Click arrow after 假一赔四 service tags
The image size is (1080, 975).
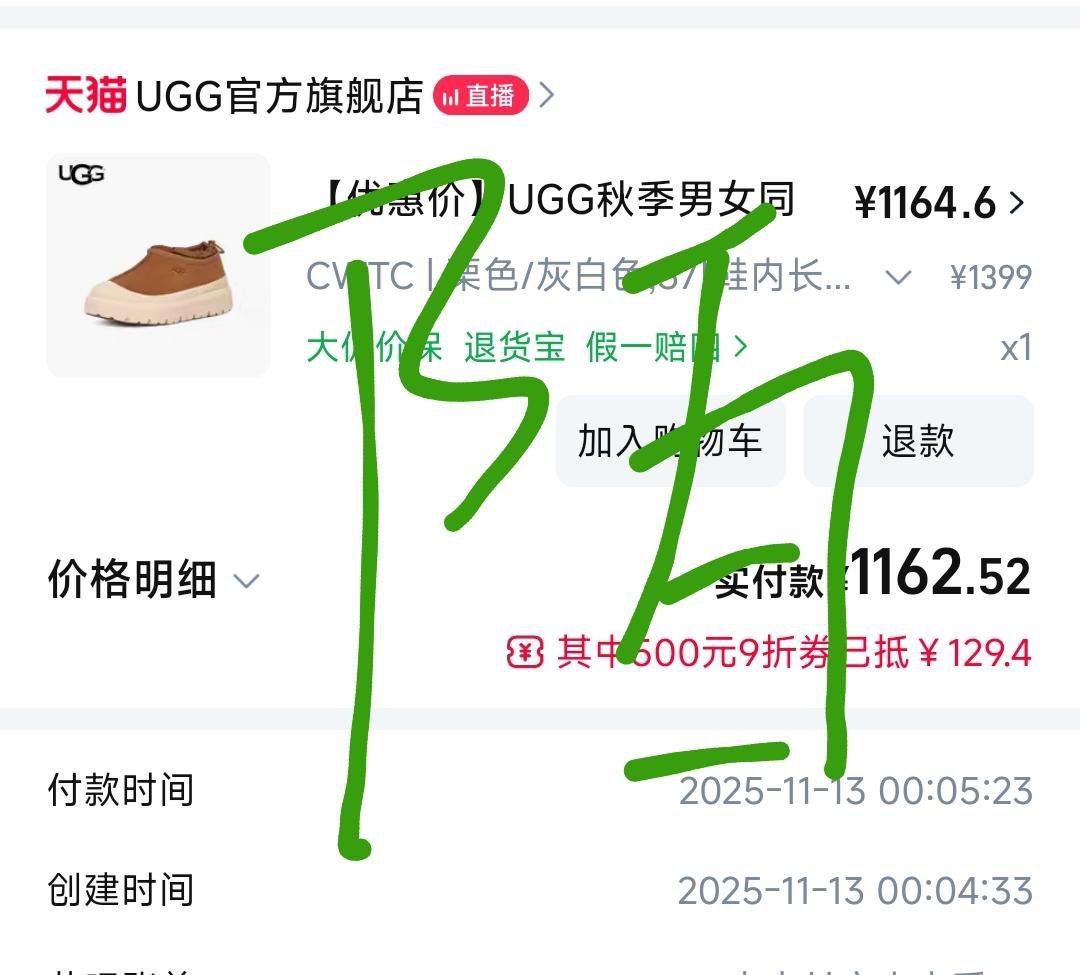tap(740, 347)
